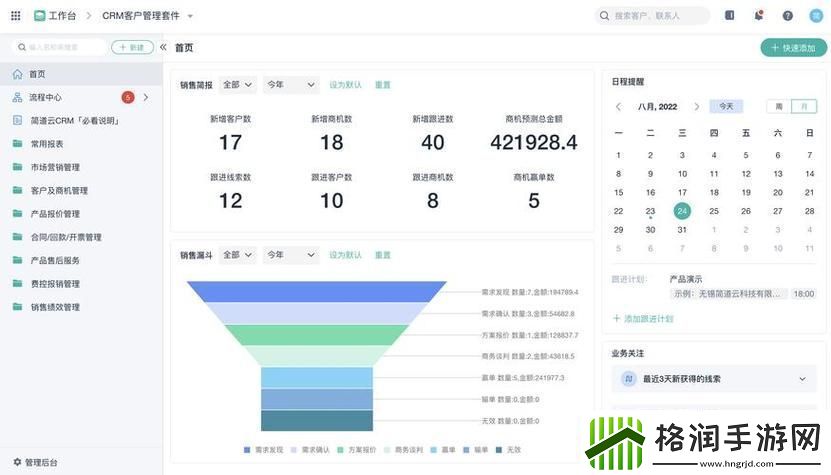This screenshot has width=831, height=475.
Task: Open 全部 dropdown in 销售漏斗
Action: click(237, 255)
